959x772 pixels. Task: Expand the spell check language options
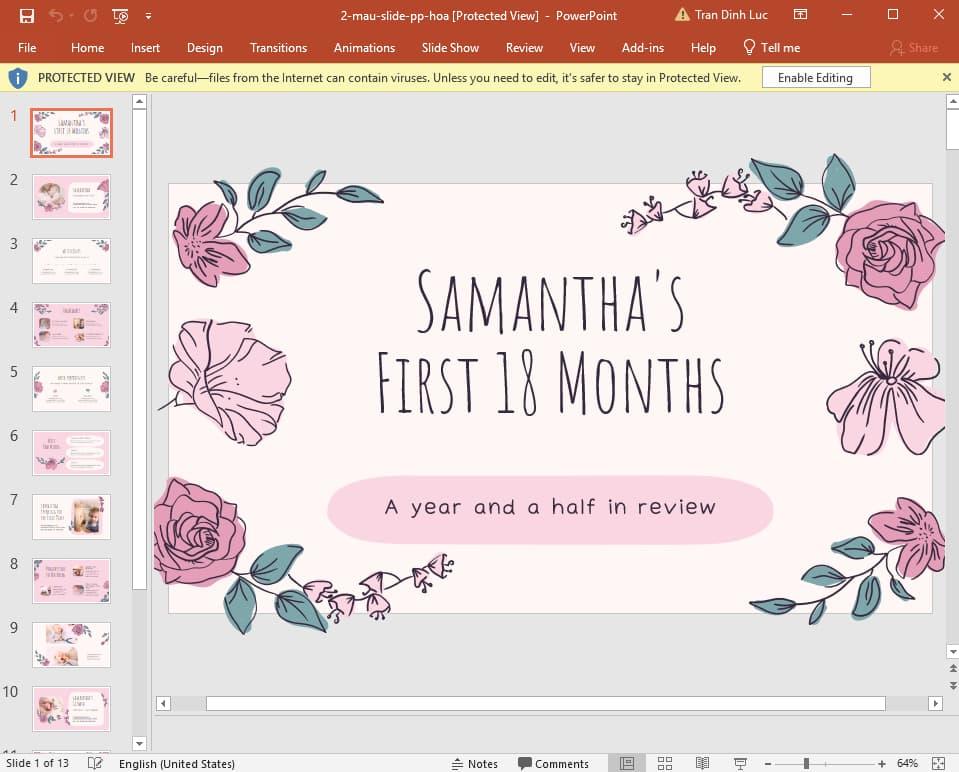point(177,763)
